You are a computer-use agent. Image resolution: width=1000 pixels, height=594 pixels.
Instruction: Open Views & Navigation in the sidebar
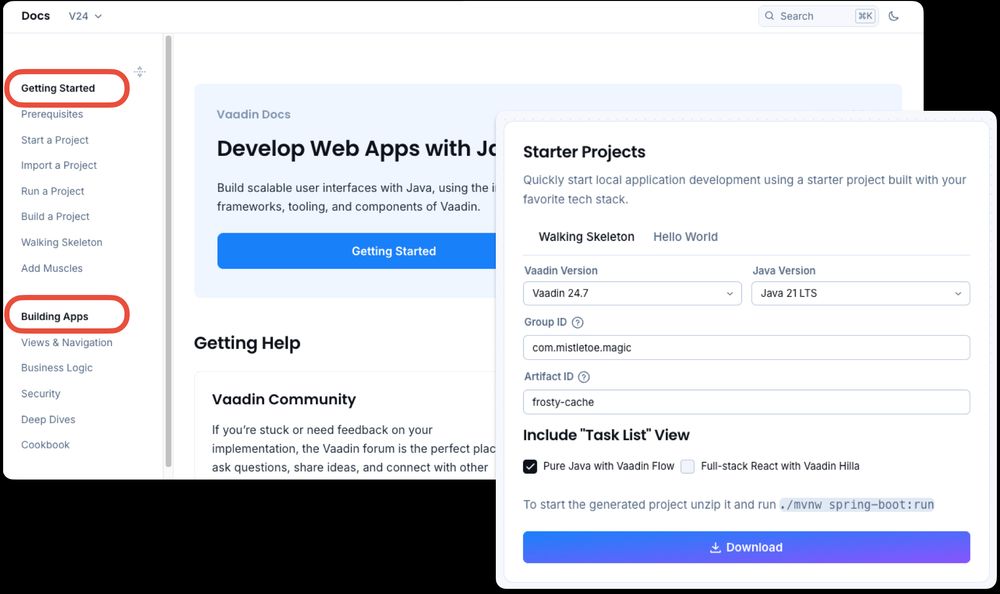pos(66,343)
